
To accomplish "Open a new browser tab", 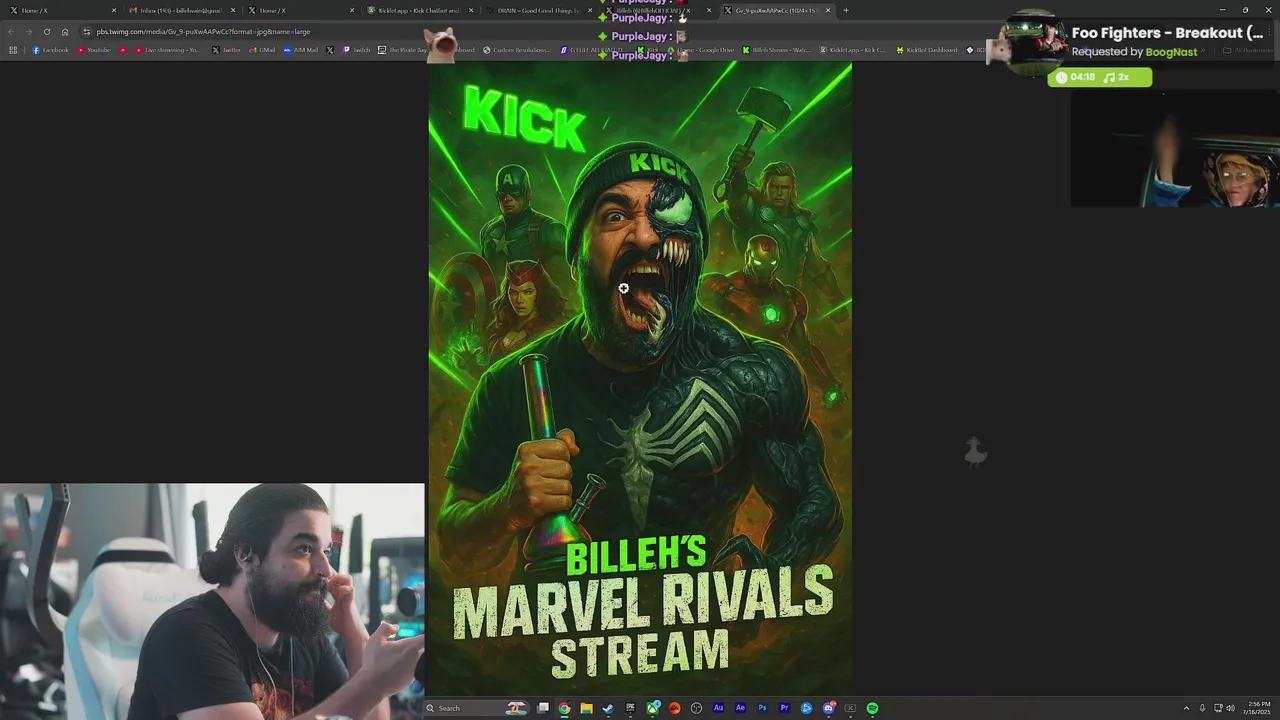I will pos(846,10).
